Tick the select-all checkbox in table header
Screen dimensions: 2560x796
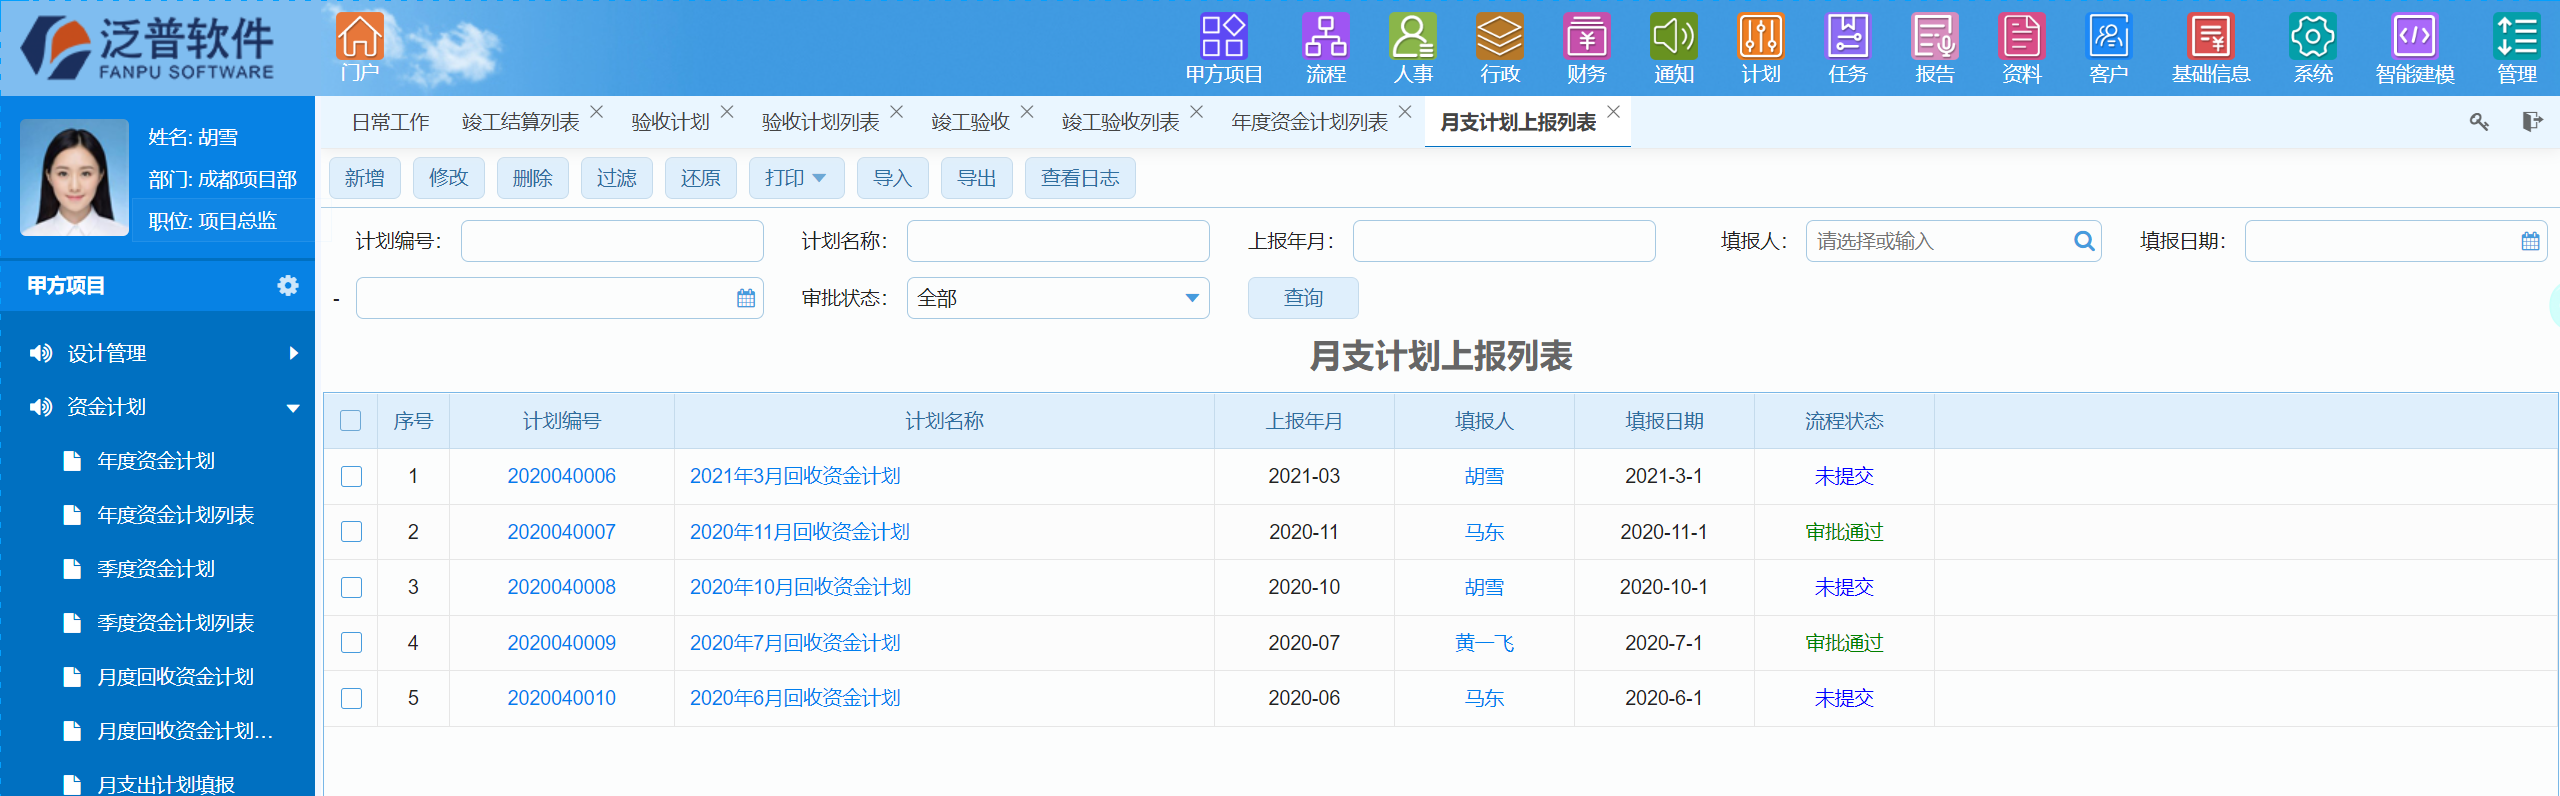point(351,421)
